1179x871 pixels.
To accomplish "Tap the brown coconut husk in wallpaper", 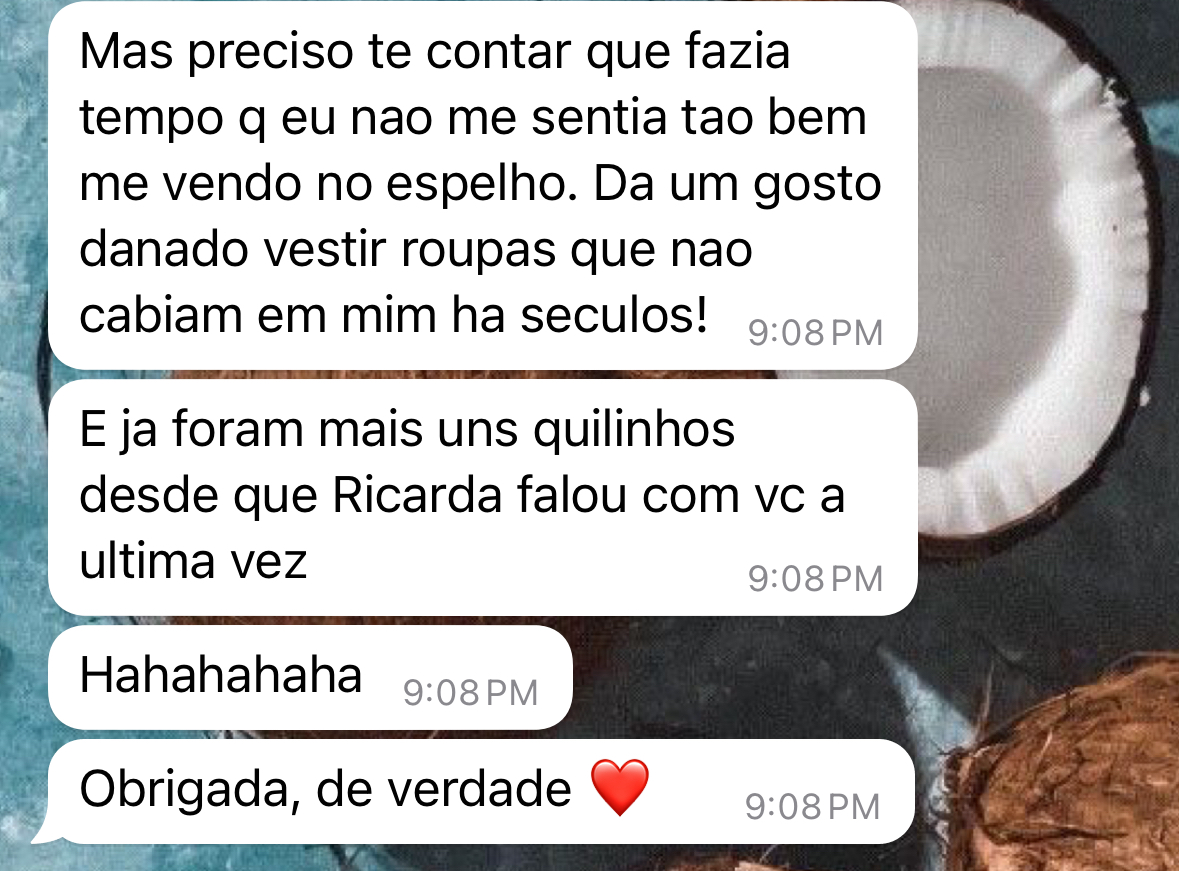I will click(1060, 767).
